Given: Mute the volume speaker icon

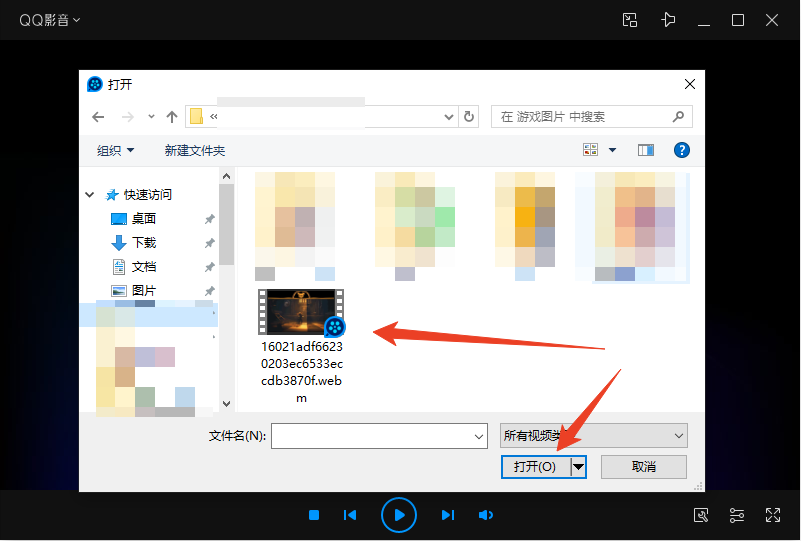Looking at the screenshot, I should 486,515.
